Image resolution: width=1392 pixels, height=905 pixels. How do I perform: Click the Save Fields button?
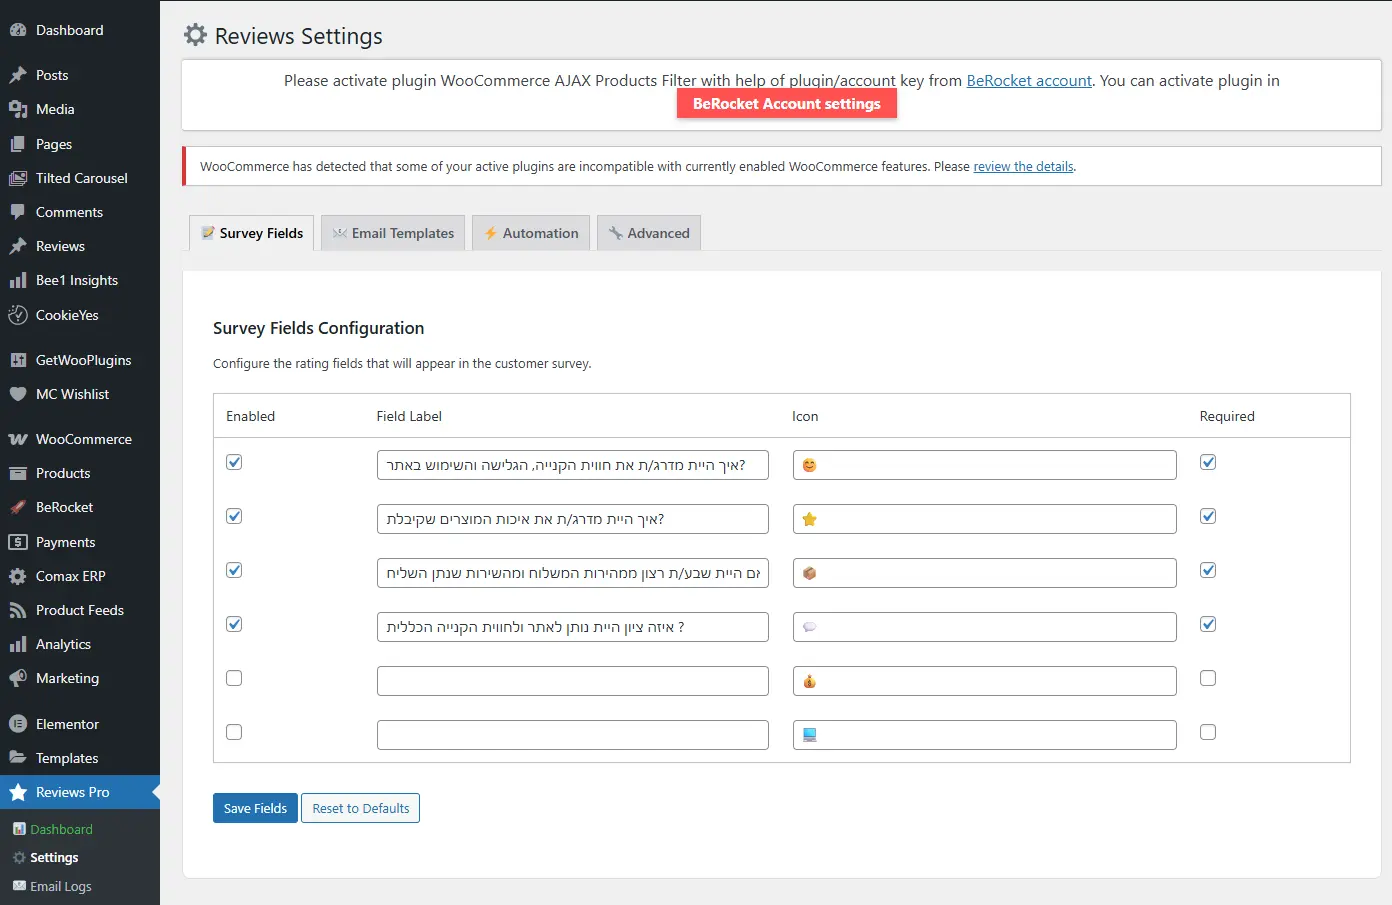[x=255, y=808]
